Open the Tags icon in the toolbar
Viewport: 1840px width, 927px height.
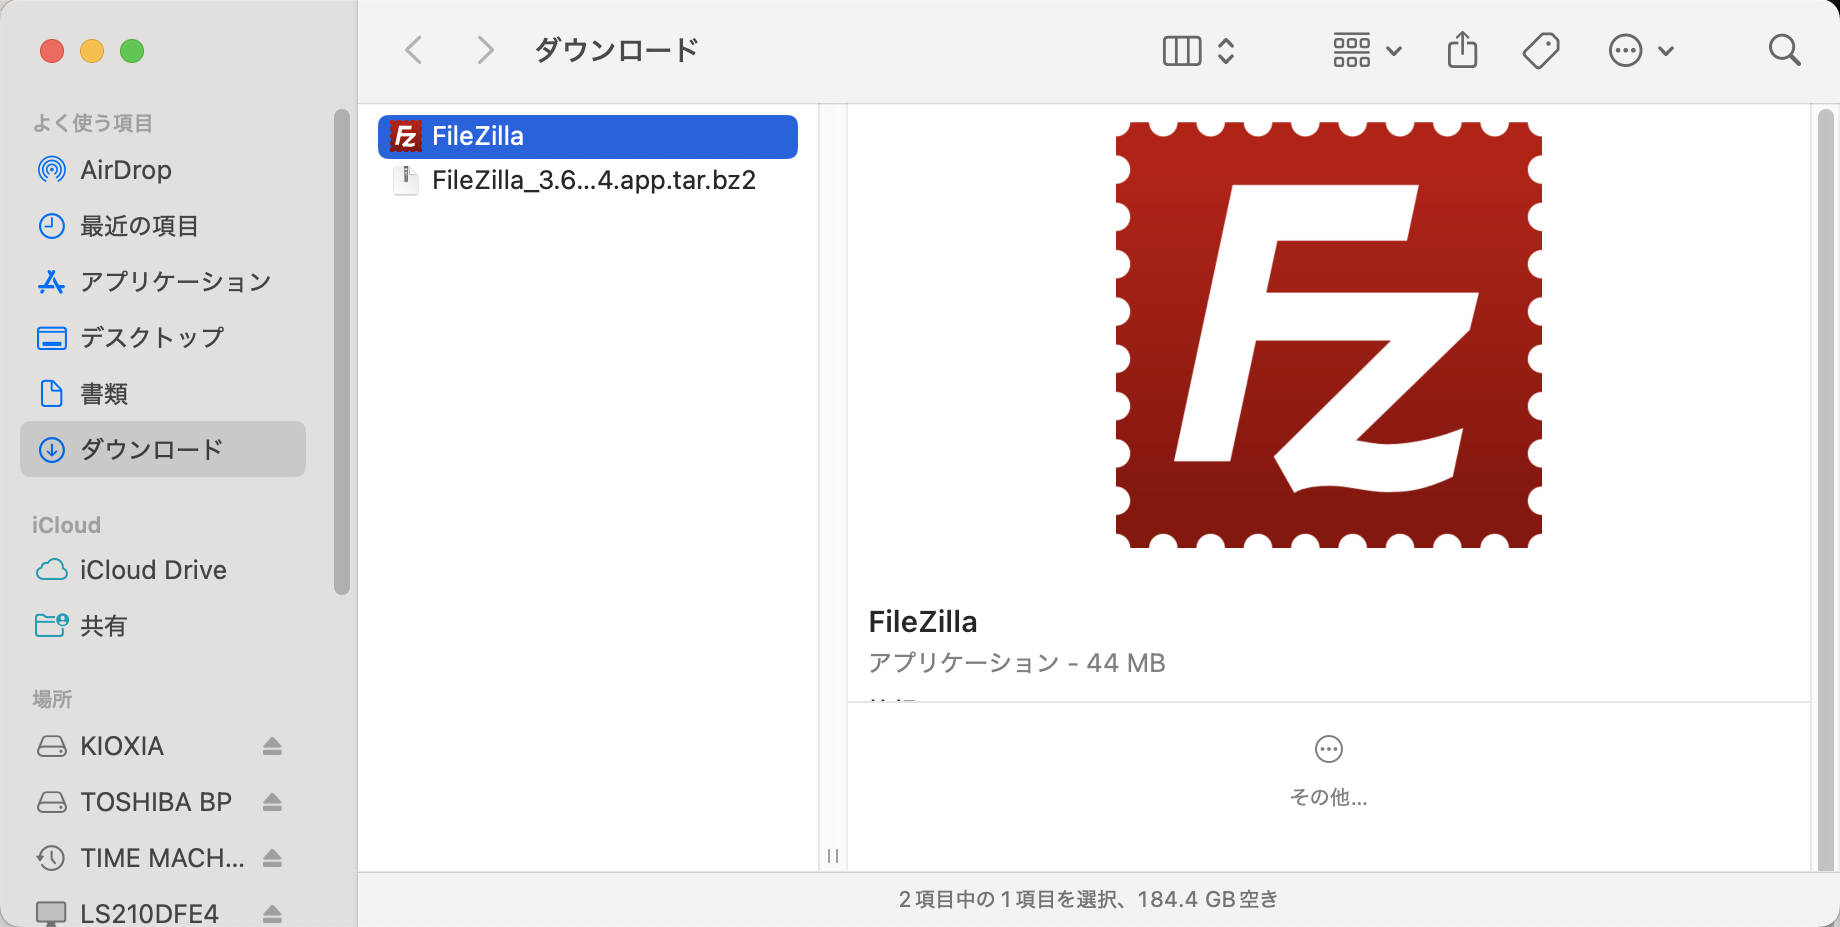pos(1540,49)
